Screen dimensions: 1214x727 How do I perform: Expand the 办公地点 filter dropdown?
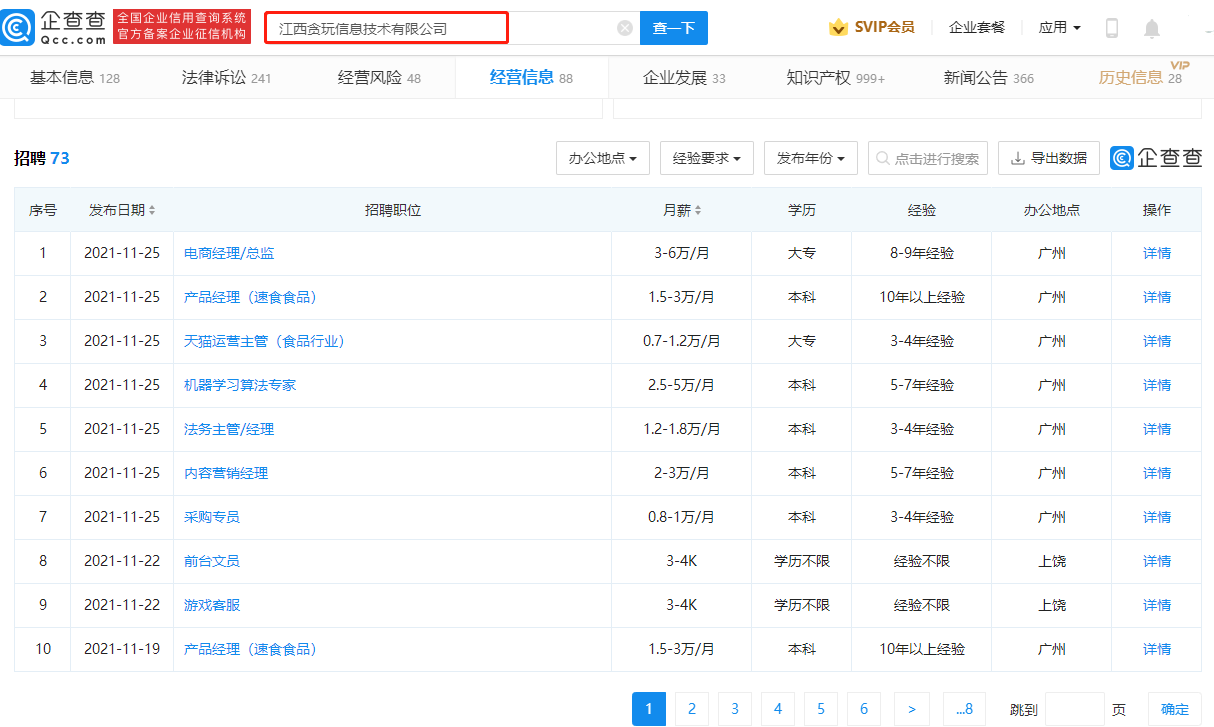point(602,158)
